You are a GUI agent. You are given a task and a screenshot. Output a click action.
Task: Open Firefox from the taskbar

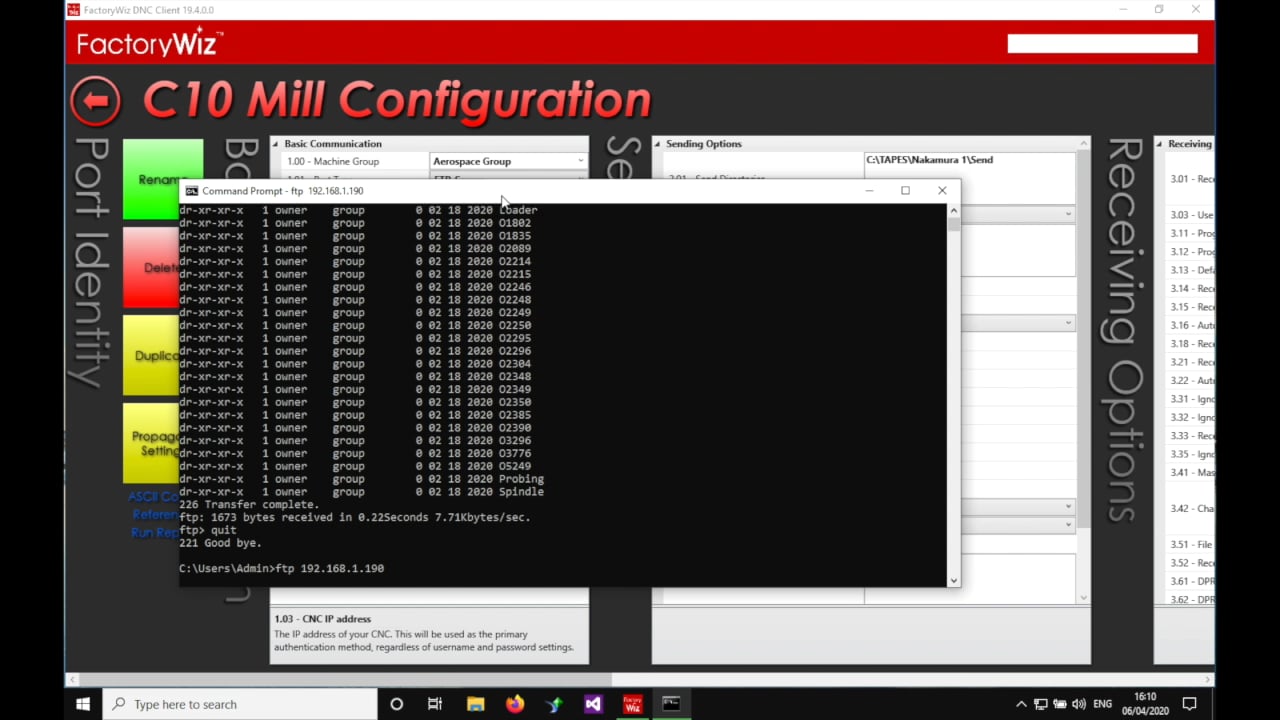pyautogui.click(x=514, y=704)
